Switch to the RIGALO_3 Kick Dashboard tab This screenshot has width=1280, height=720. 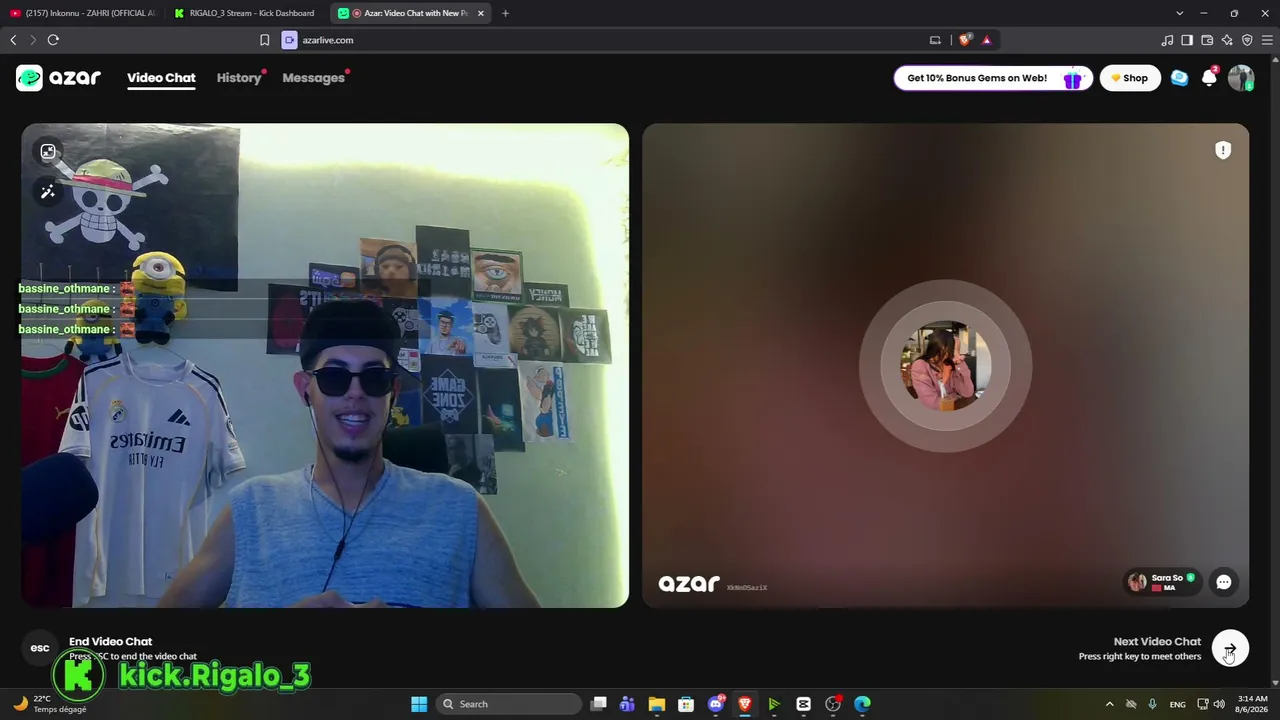click(x=248, y=13)
